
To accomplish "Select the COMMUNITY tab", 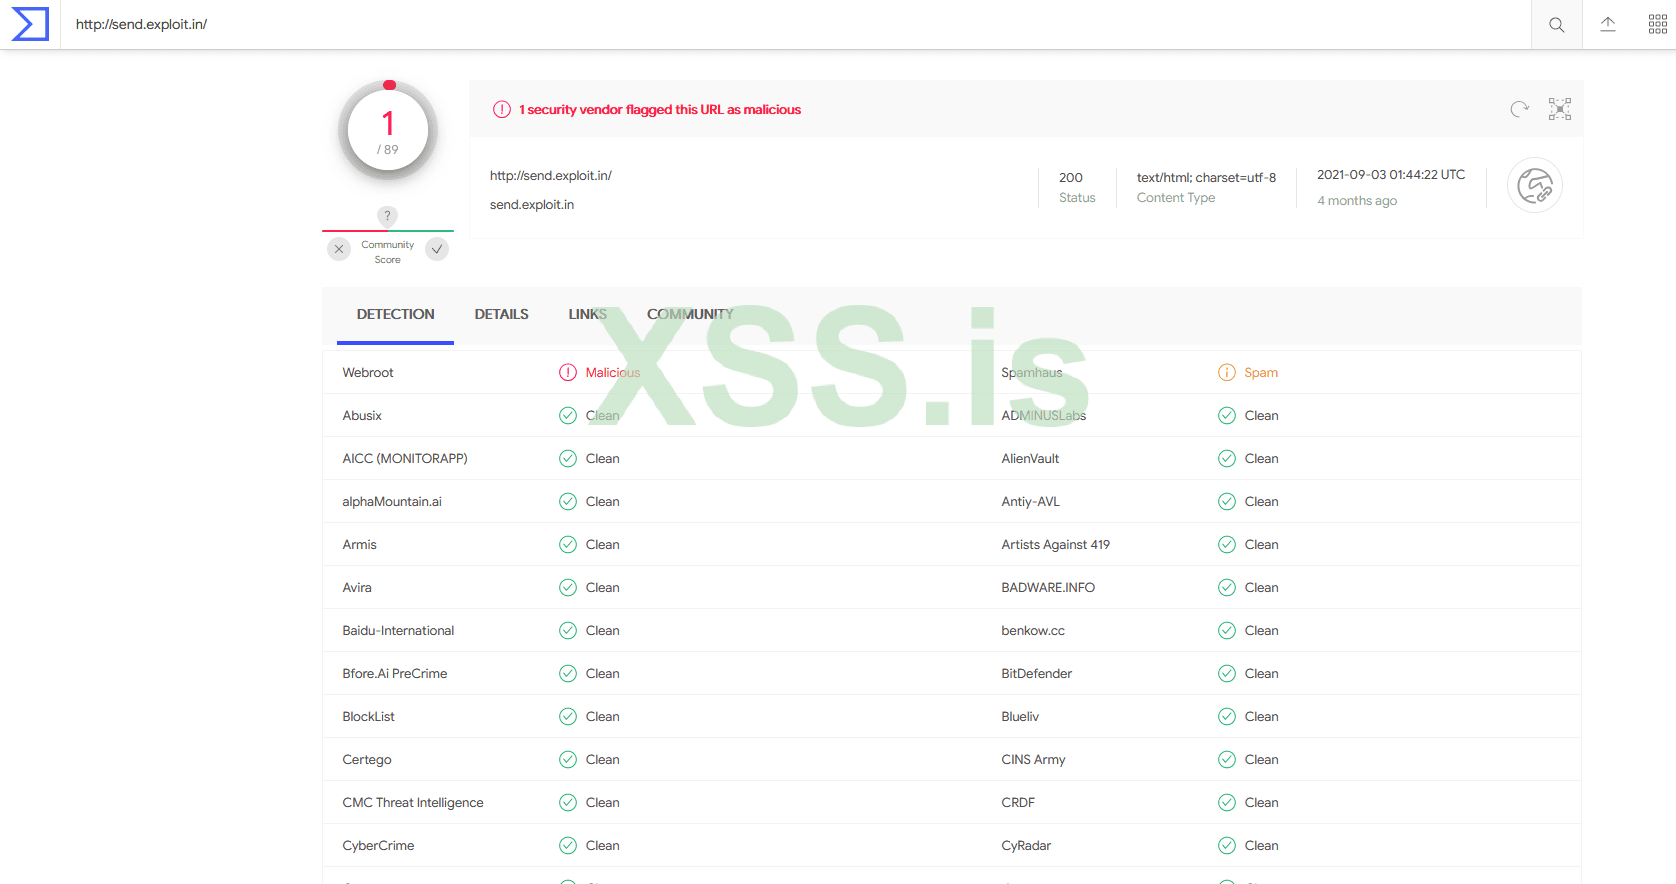I will click(x=690, y=314).
